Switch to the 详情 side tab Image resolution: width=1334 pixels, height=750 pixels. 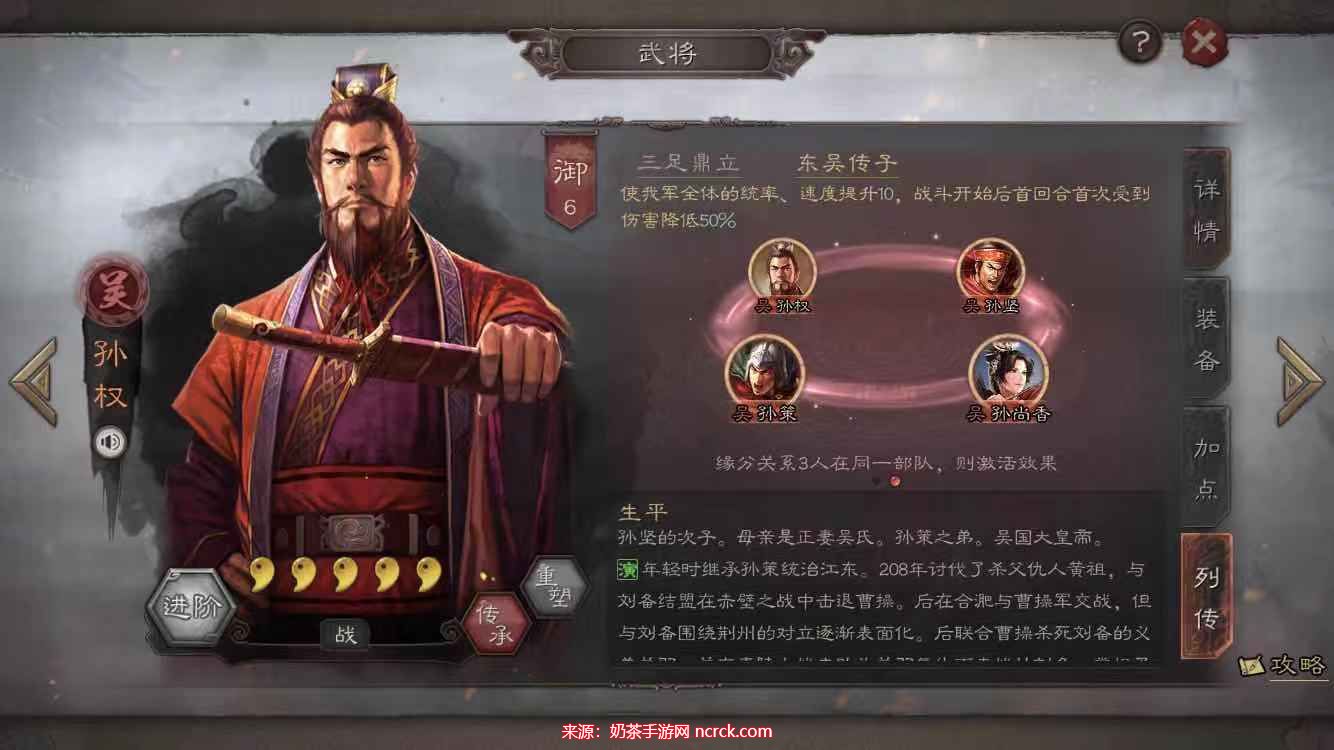(x=1206, y=210)
